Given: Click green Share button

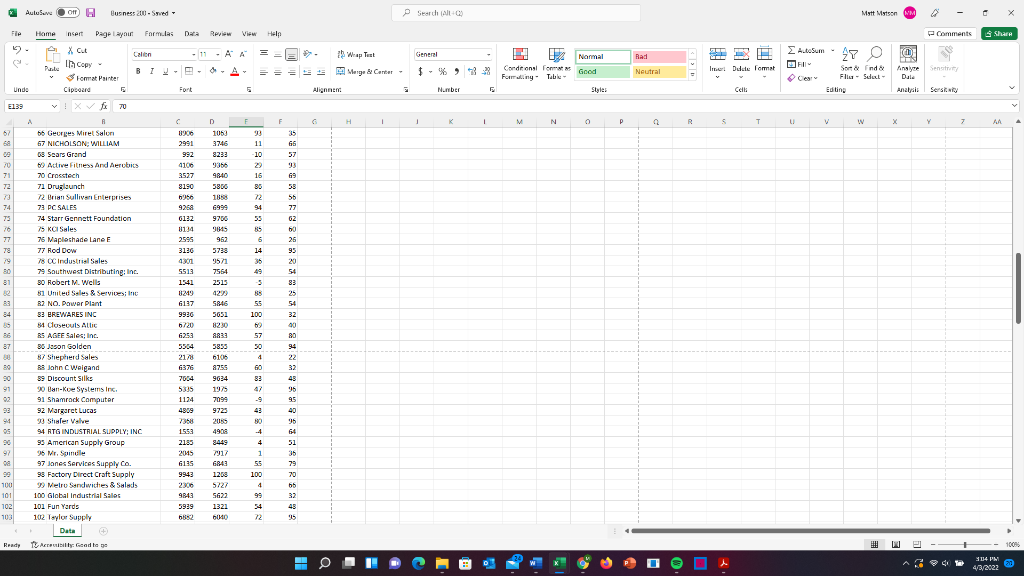Looking at the screenshot, I should click(x=999, y=33).
